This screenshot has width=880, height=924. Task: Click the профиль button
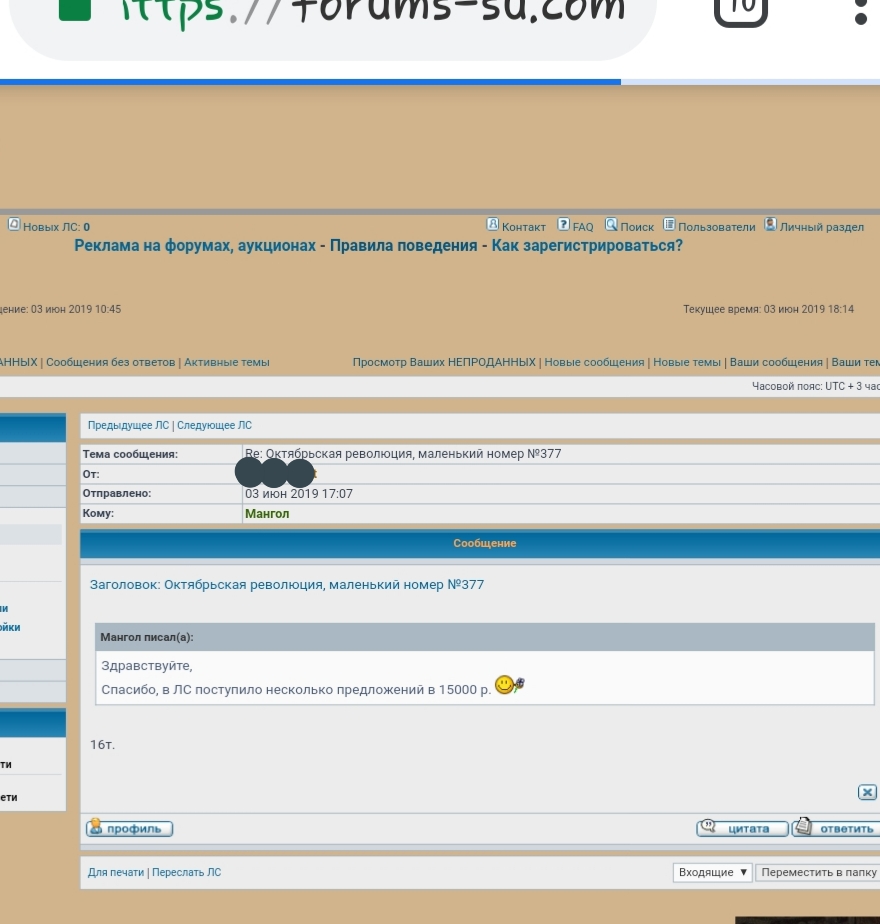coord(129,828)
